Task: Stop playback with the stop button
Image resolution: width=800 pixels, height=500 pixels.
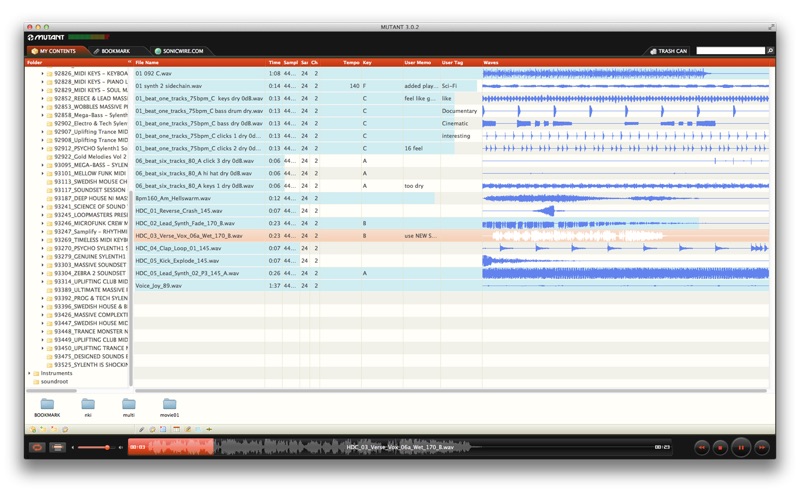Action: tap(720, 447)
